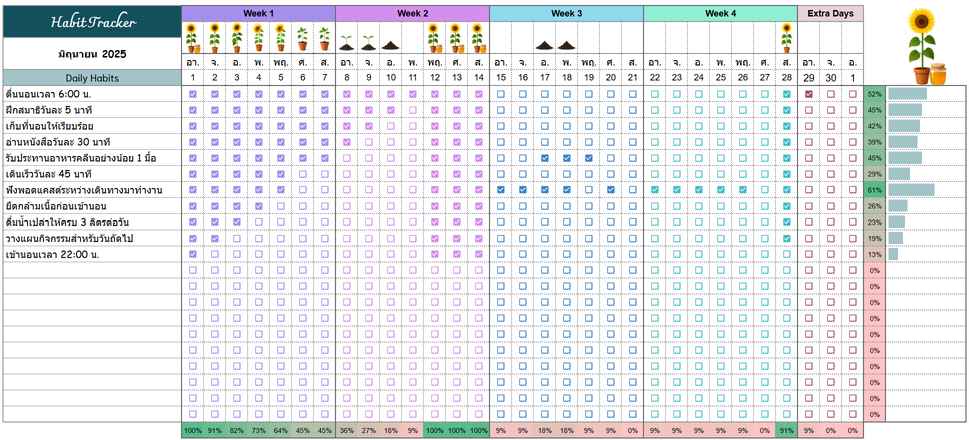Image resolution: width=969 pixels, height=440 pixels.
Task: Click the soil mound image above day 17
Action: click(x=544, y=45)
